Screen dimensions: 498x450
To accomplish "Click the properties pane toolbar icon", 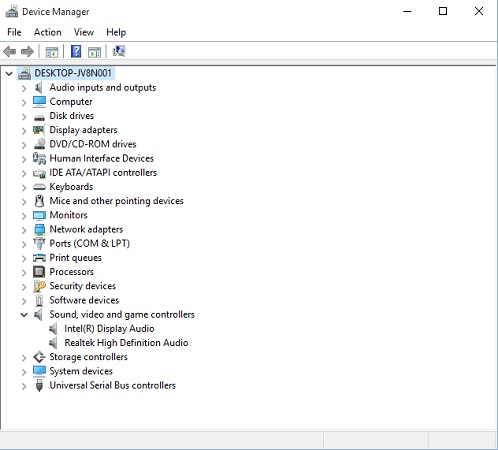I will point(94,52).
